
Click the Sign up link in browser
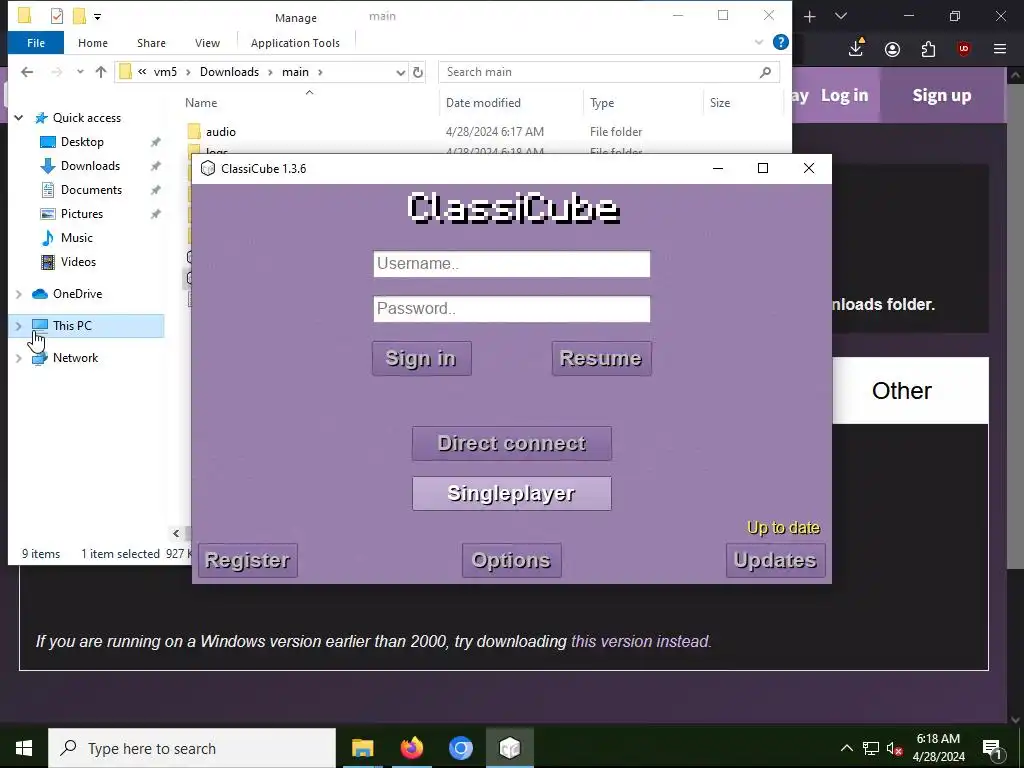click(941, 95)
